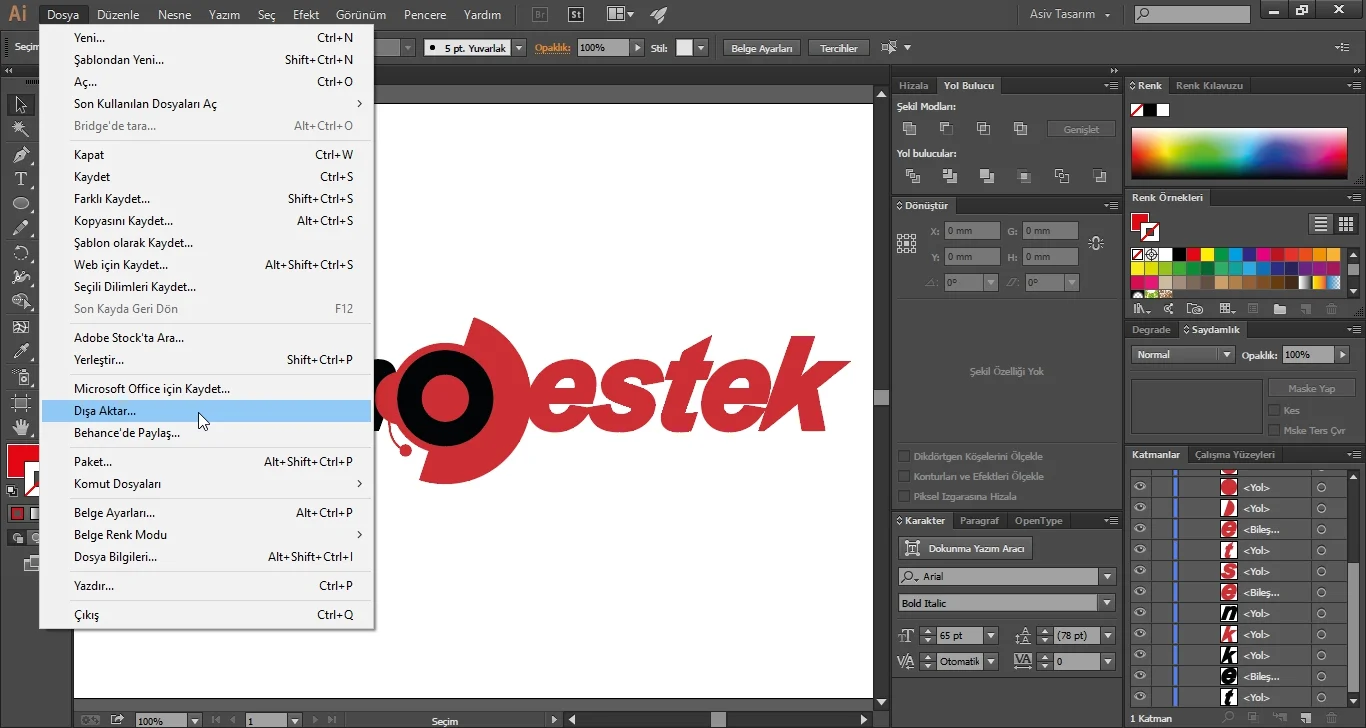The image size is (1366, 728).
Task: Switch swatches to list view
Action: point(1321,224)
